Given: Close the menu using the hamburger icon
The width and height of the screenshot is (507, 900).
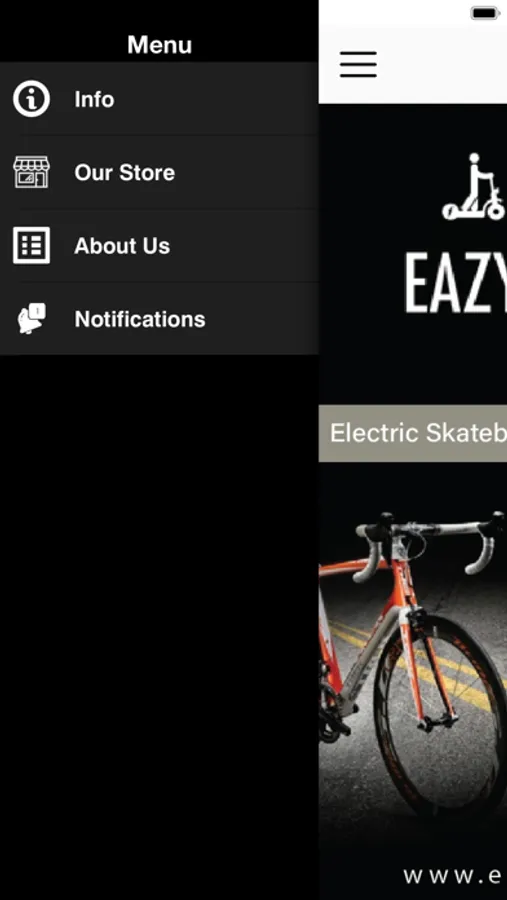Looking at the screenshot, I should pos(358,64).
